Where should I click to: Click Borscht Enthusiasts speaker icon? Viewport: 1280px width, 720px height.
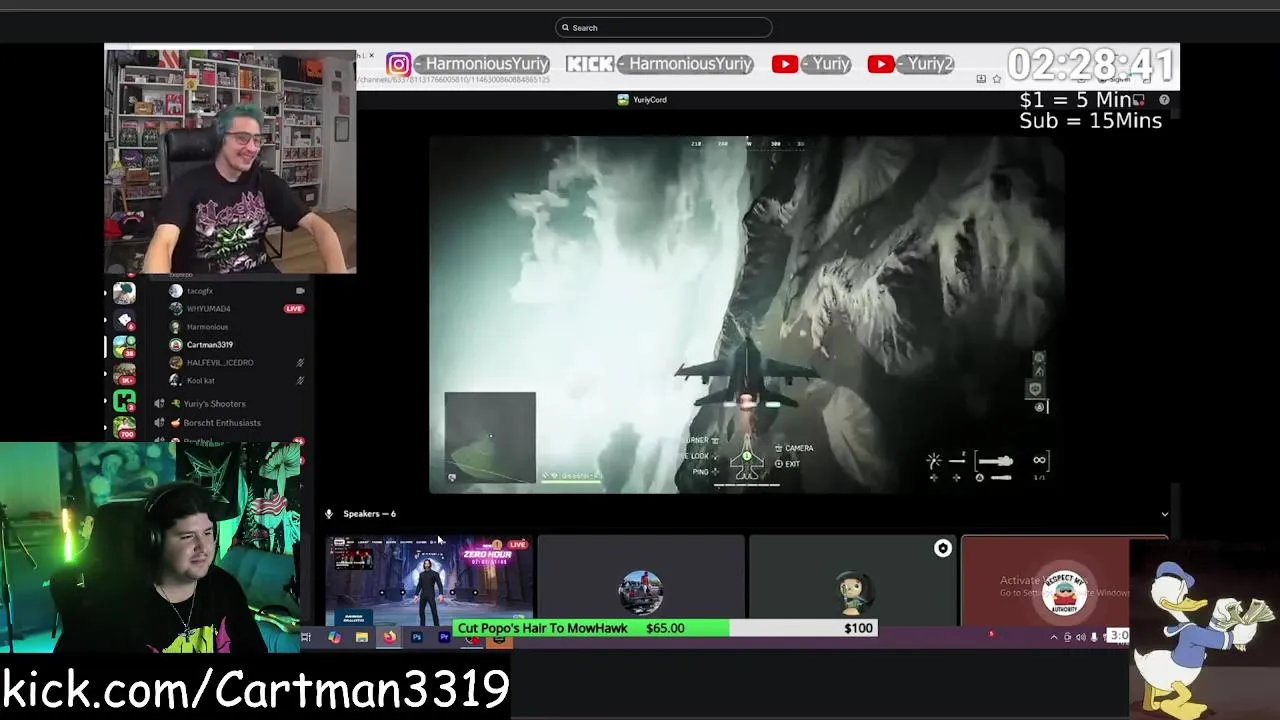pos(159,423)
